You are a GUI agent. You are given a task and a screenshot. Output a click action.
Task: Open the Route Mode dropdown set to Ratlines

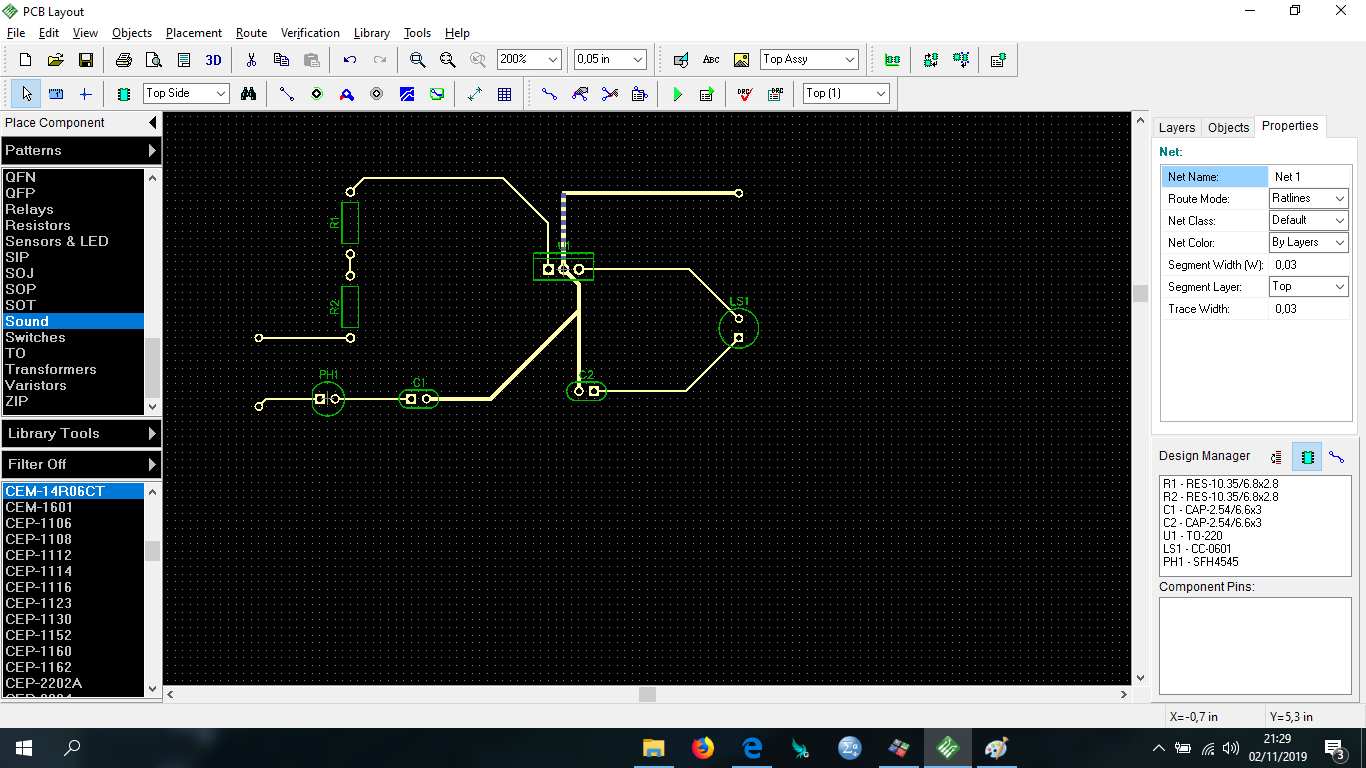[x=1308, y=198]
